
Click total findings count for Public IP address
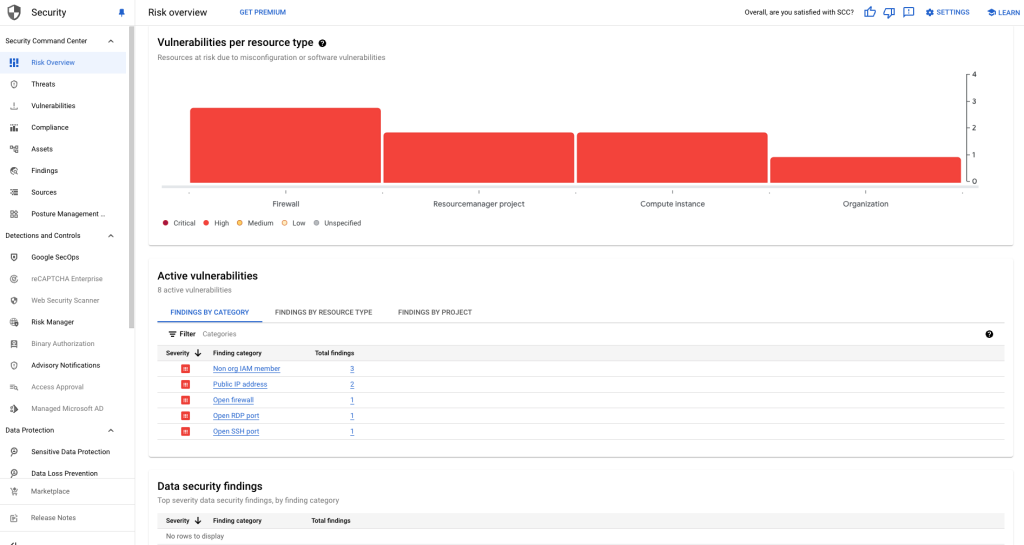click(x=352, y=384)
